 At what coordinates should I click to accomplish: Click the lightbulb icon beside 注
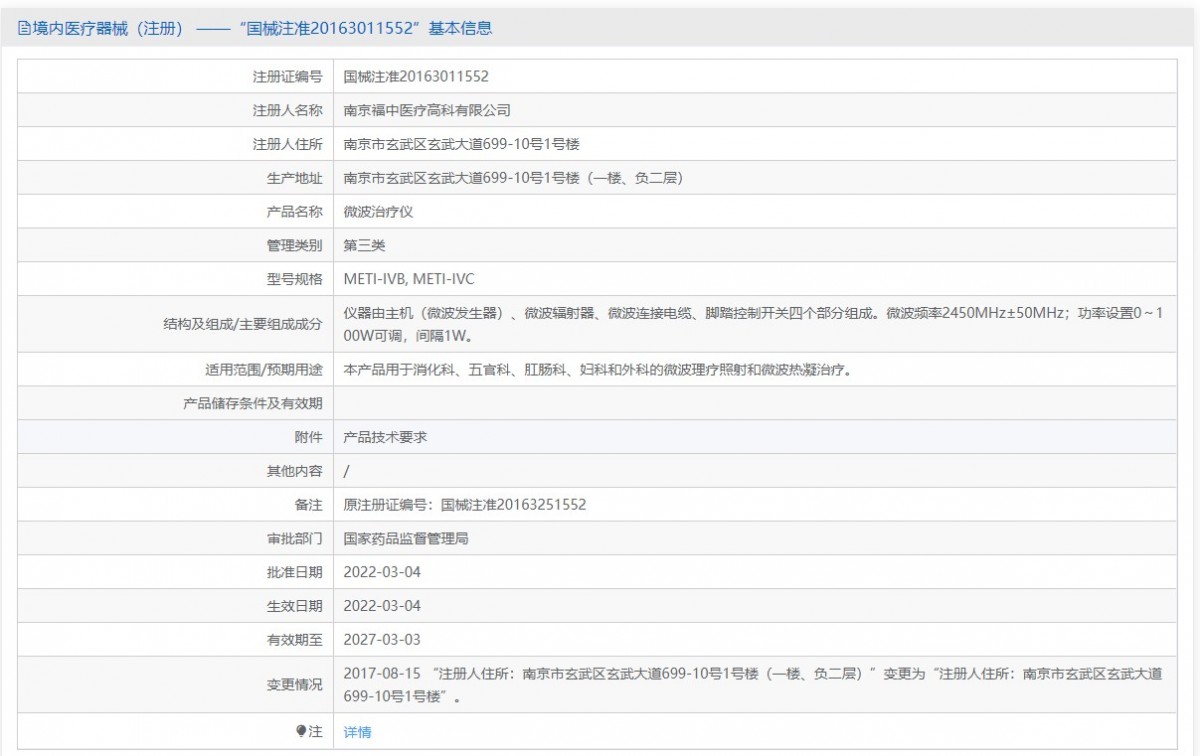tap(301, 732)
